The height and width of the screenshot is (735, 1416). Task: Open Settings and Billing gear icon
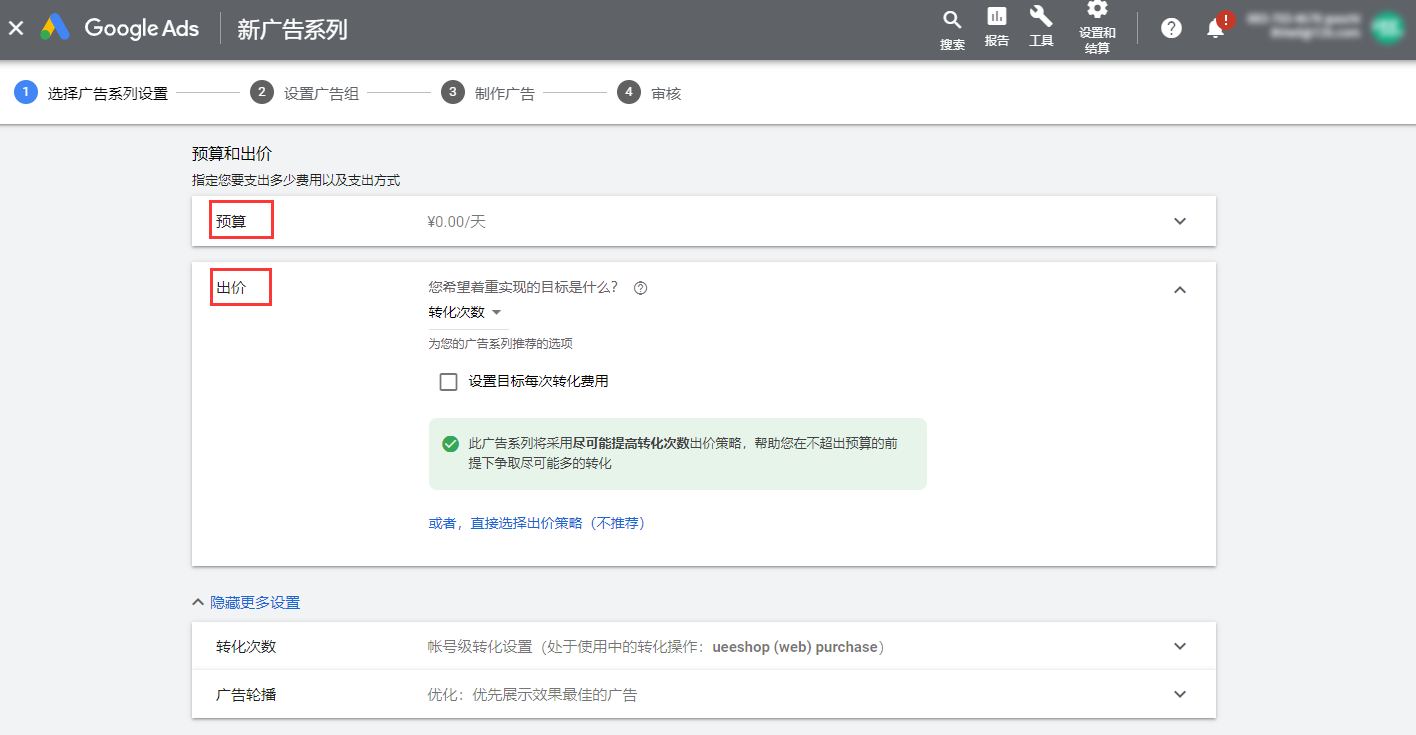[x=1097, y=10]
